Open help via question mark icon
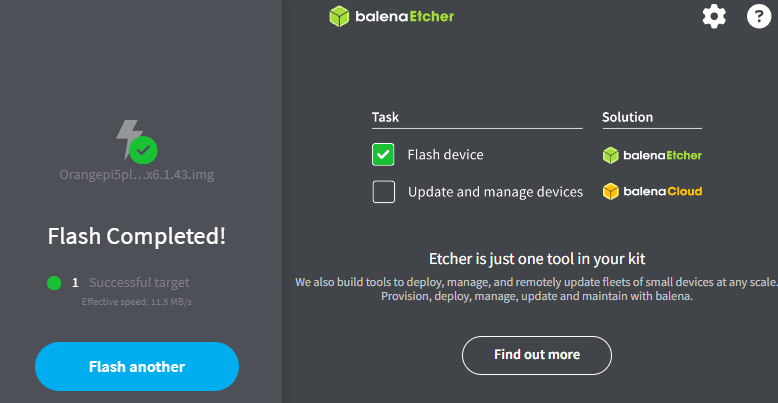The height and width of the screenshot is (403, 778). point(759,16)
